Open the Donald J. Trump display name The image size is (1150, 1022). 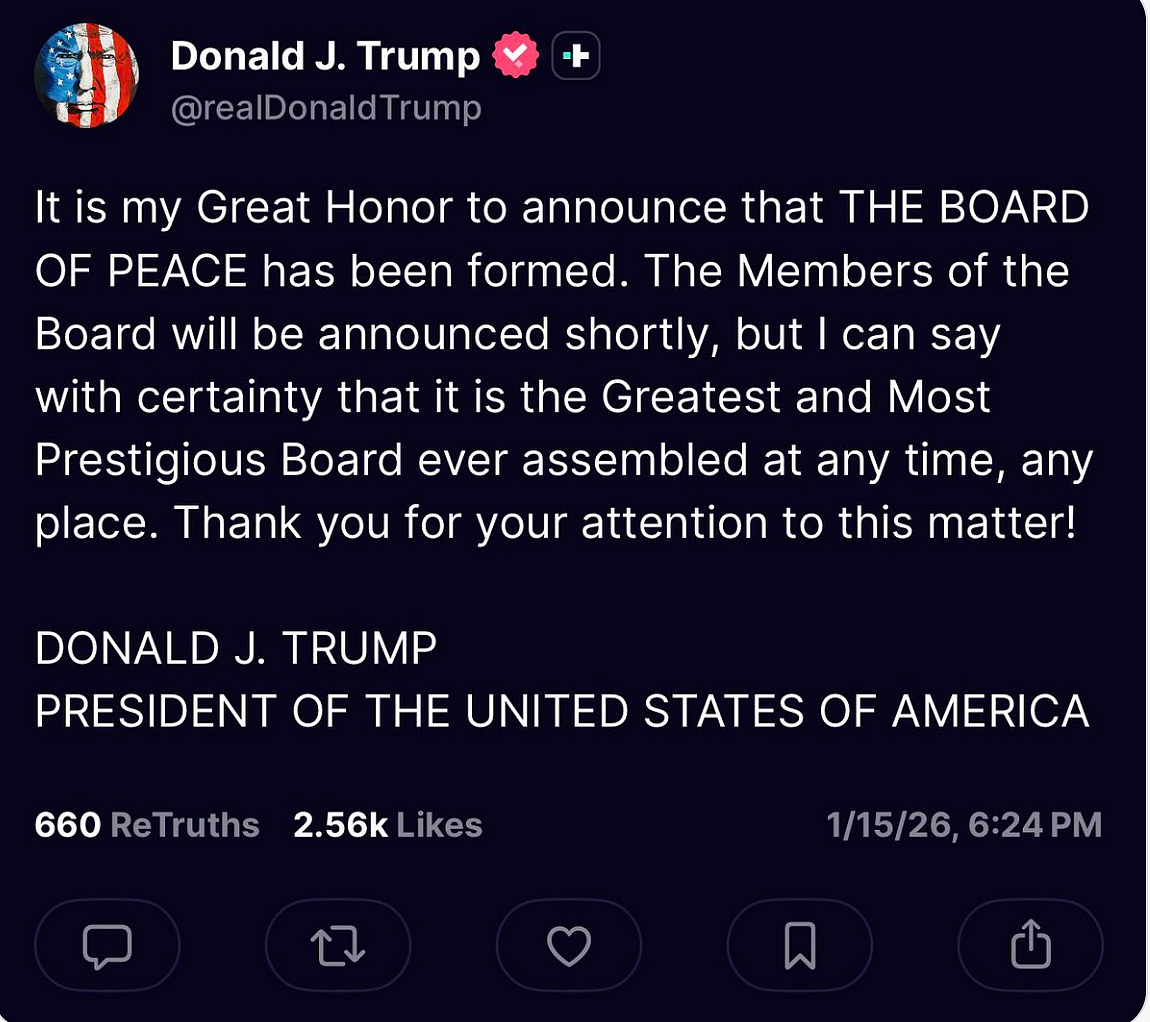tap(325, 57)
